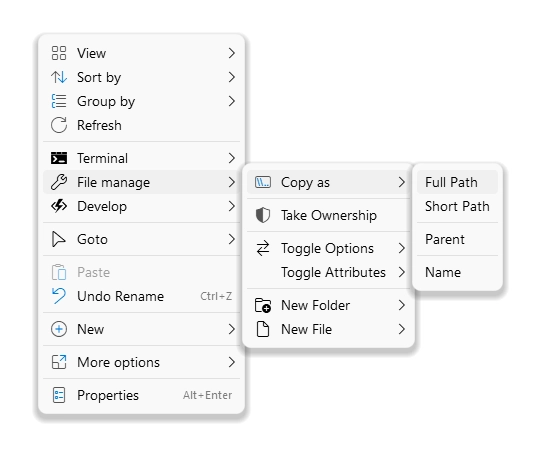550x450 pixels.
Task: Click the Develop lightning code icon
Action: [x=59, y=206]
